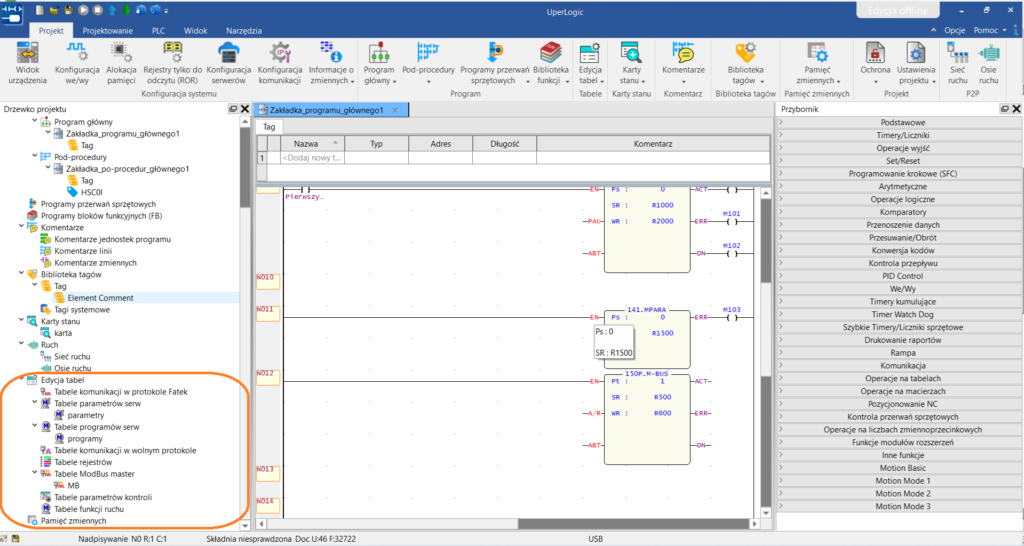Expand the Komparatory toolbox category
Screen dimensions: 1024x546
899,212
